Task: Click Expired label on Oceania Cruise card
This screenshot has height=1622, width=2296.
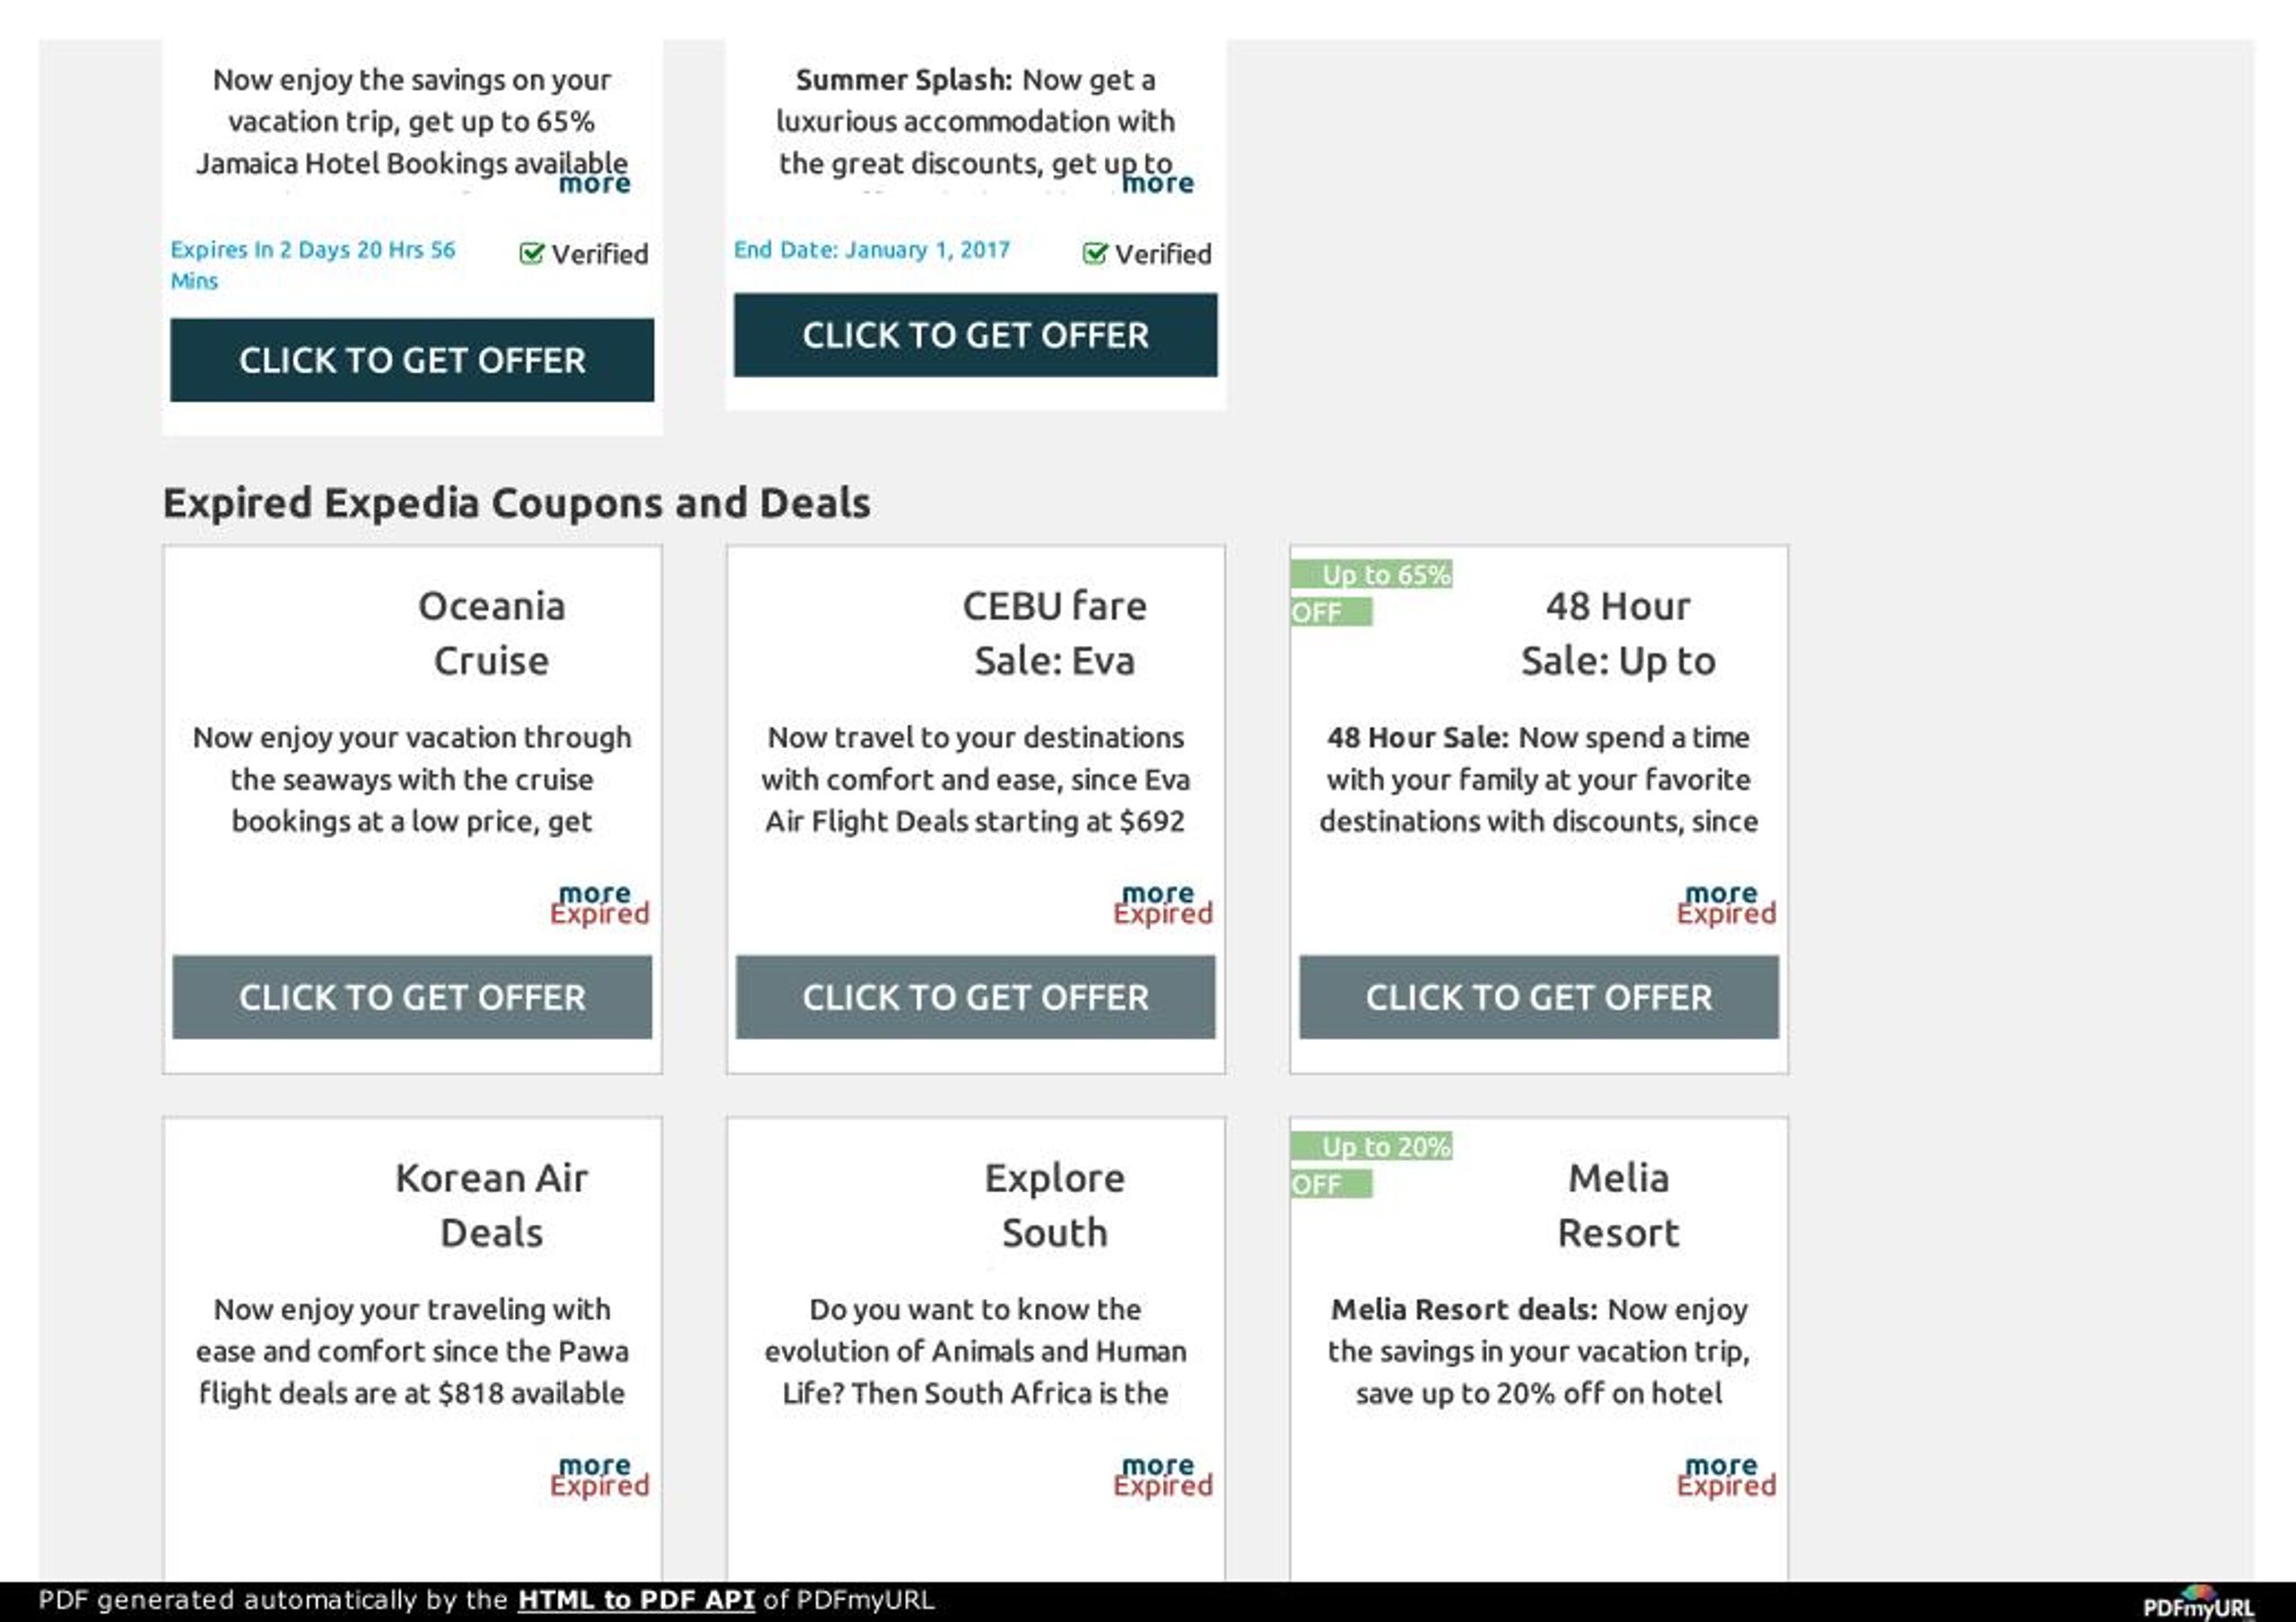Action: point(599,914)
